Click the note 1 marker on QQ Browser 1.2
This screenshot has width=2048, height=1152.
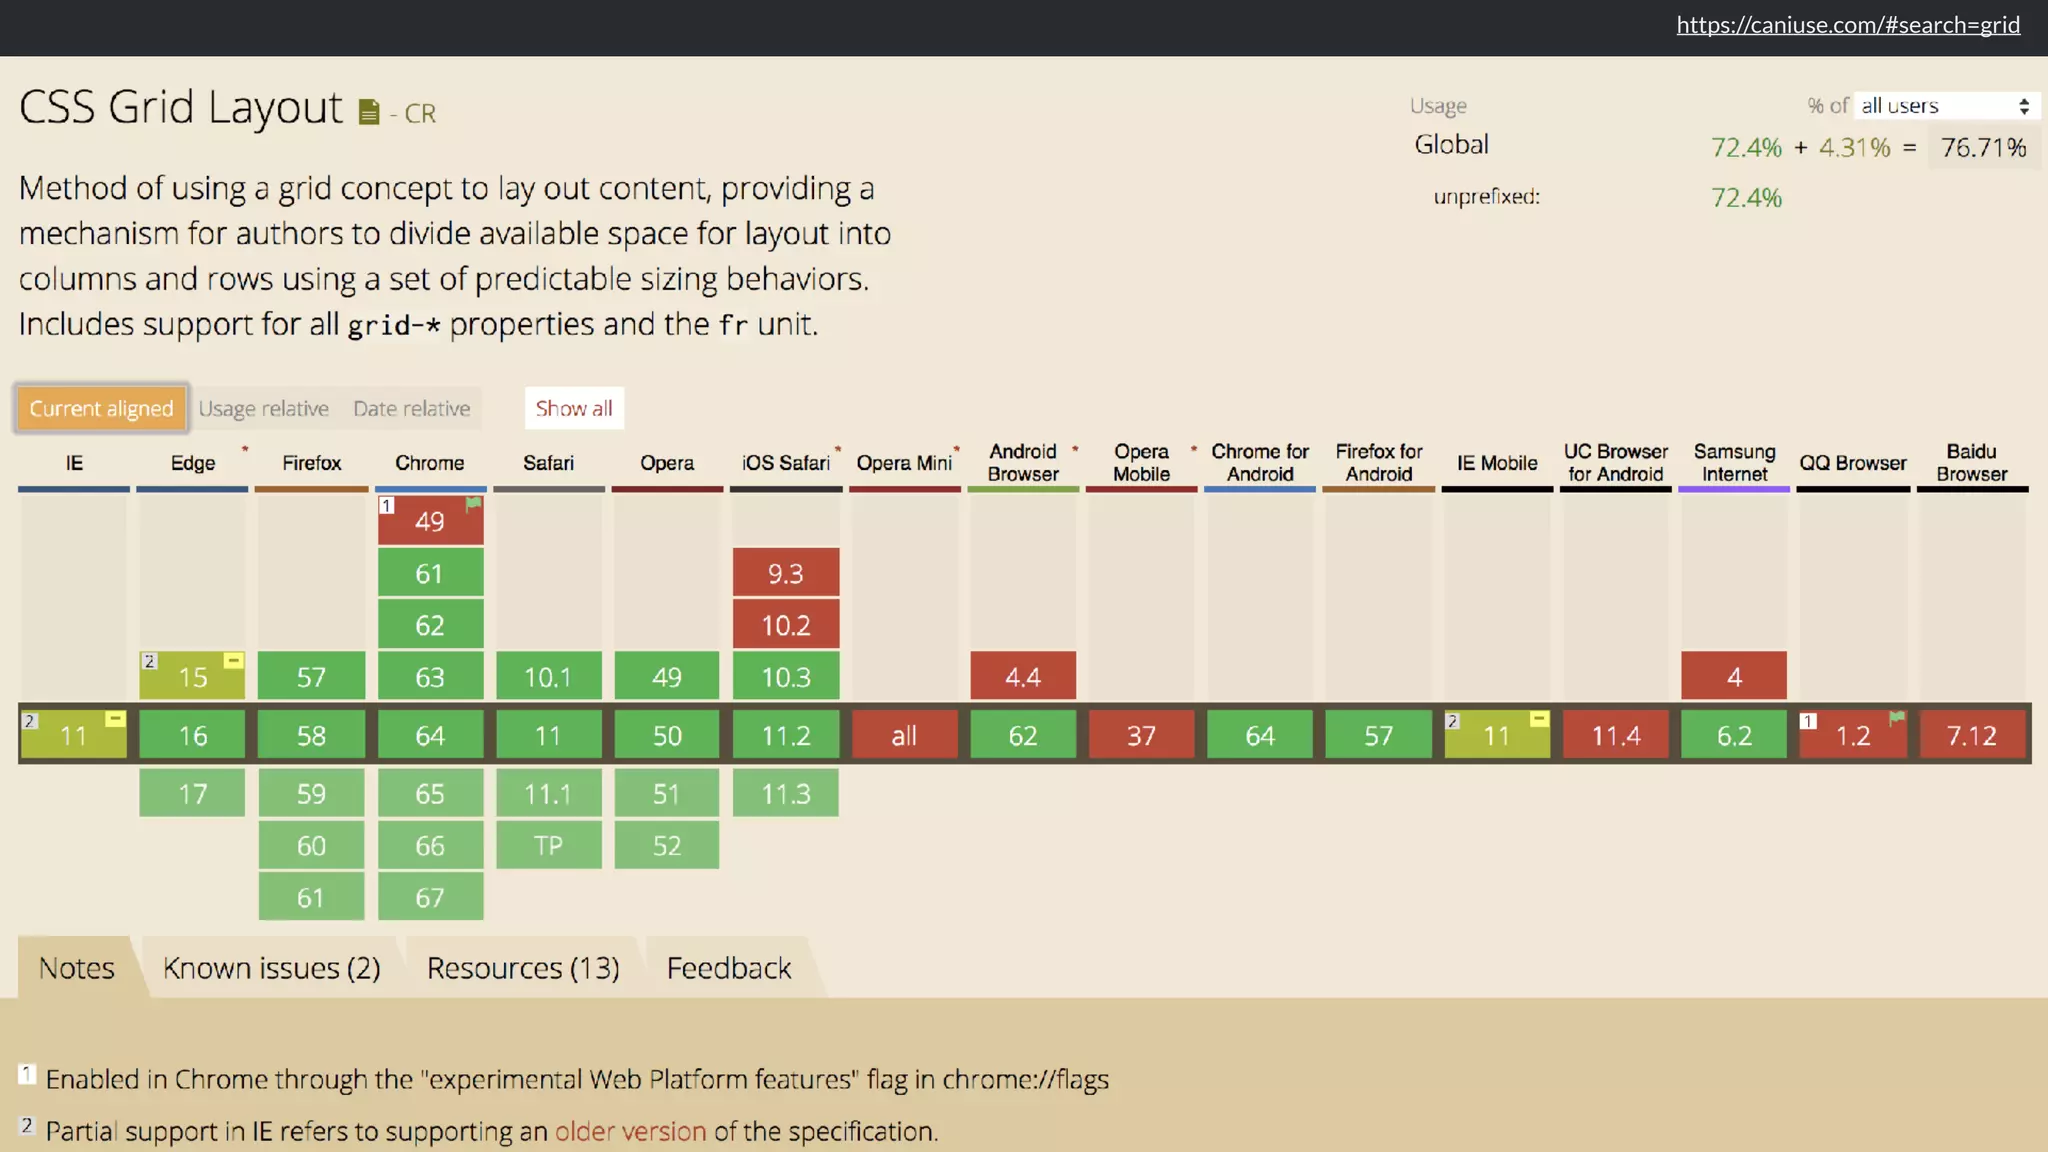point(1809,720)
